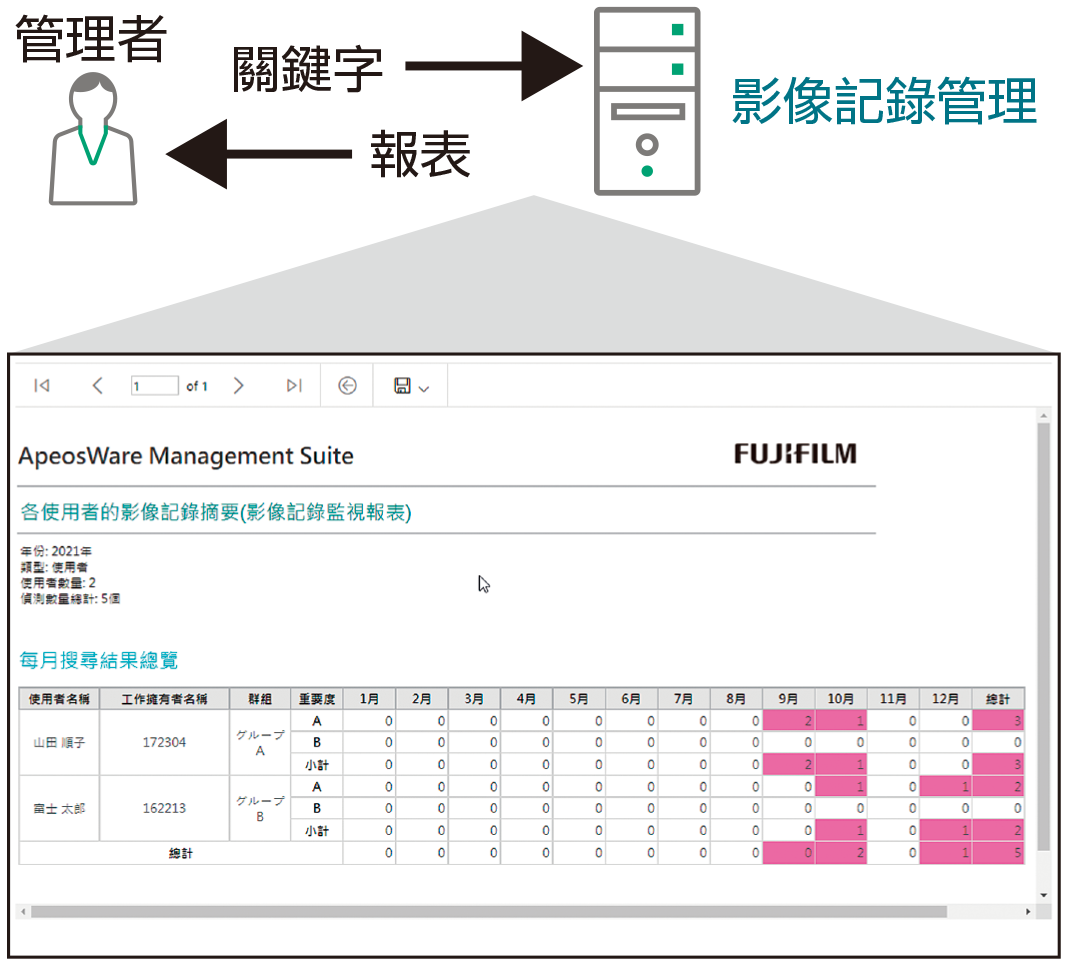Click the '使用者名稱' column header
1068x966 pixels.
click(59, 699)
